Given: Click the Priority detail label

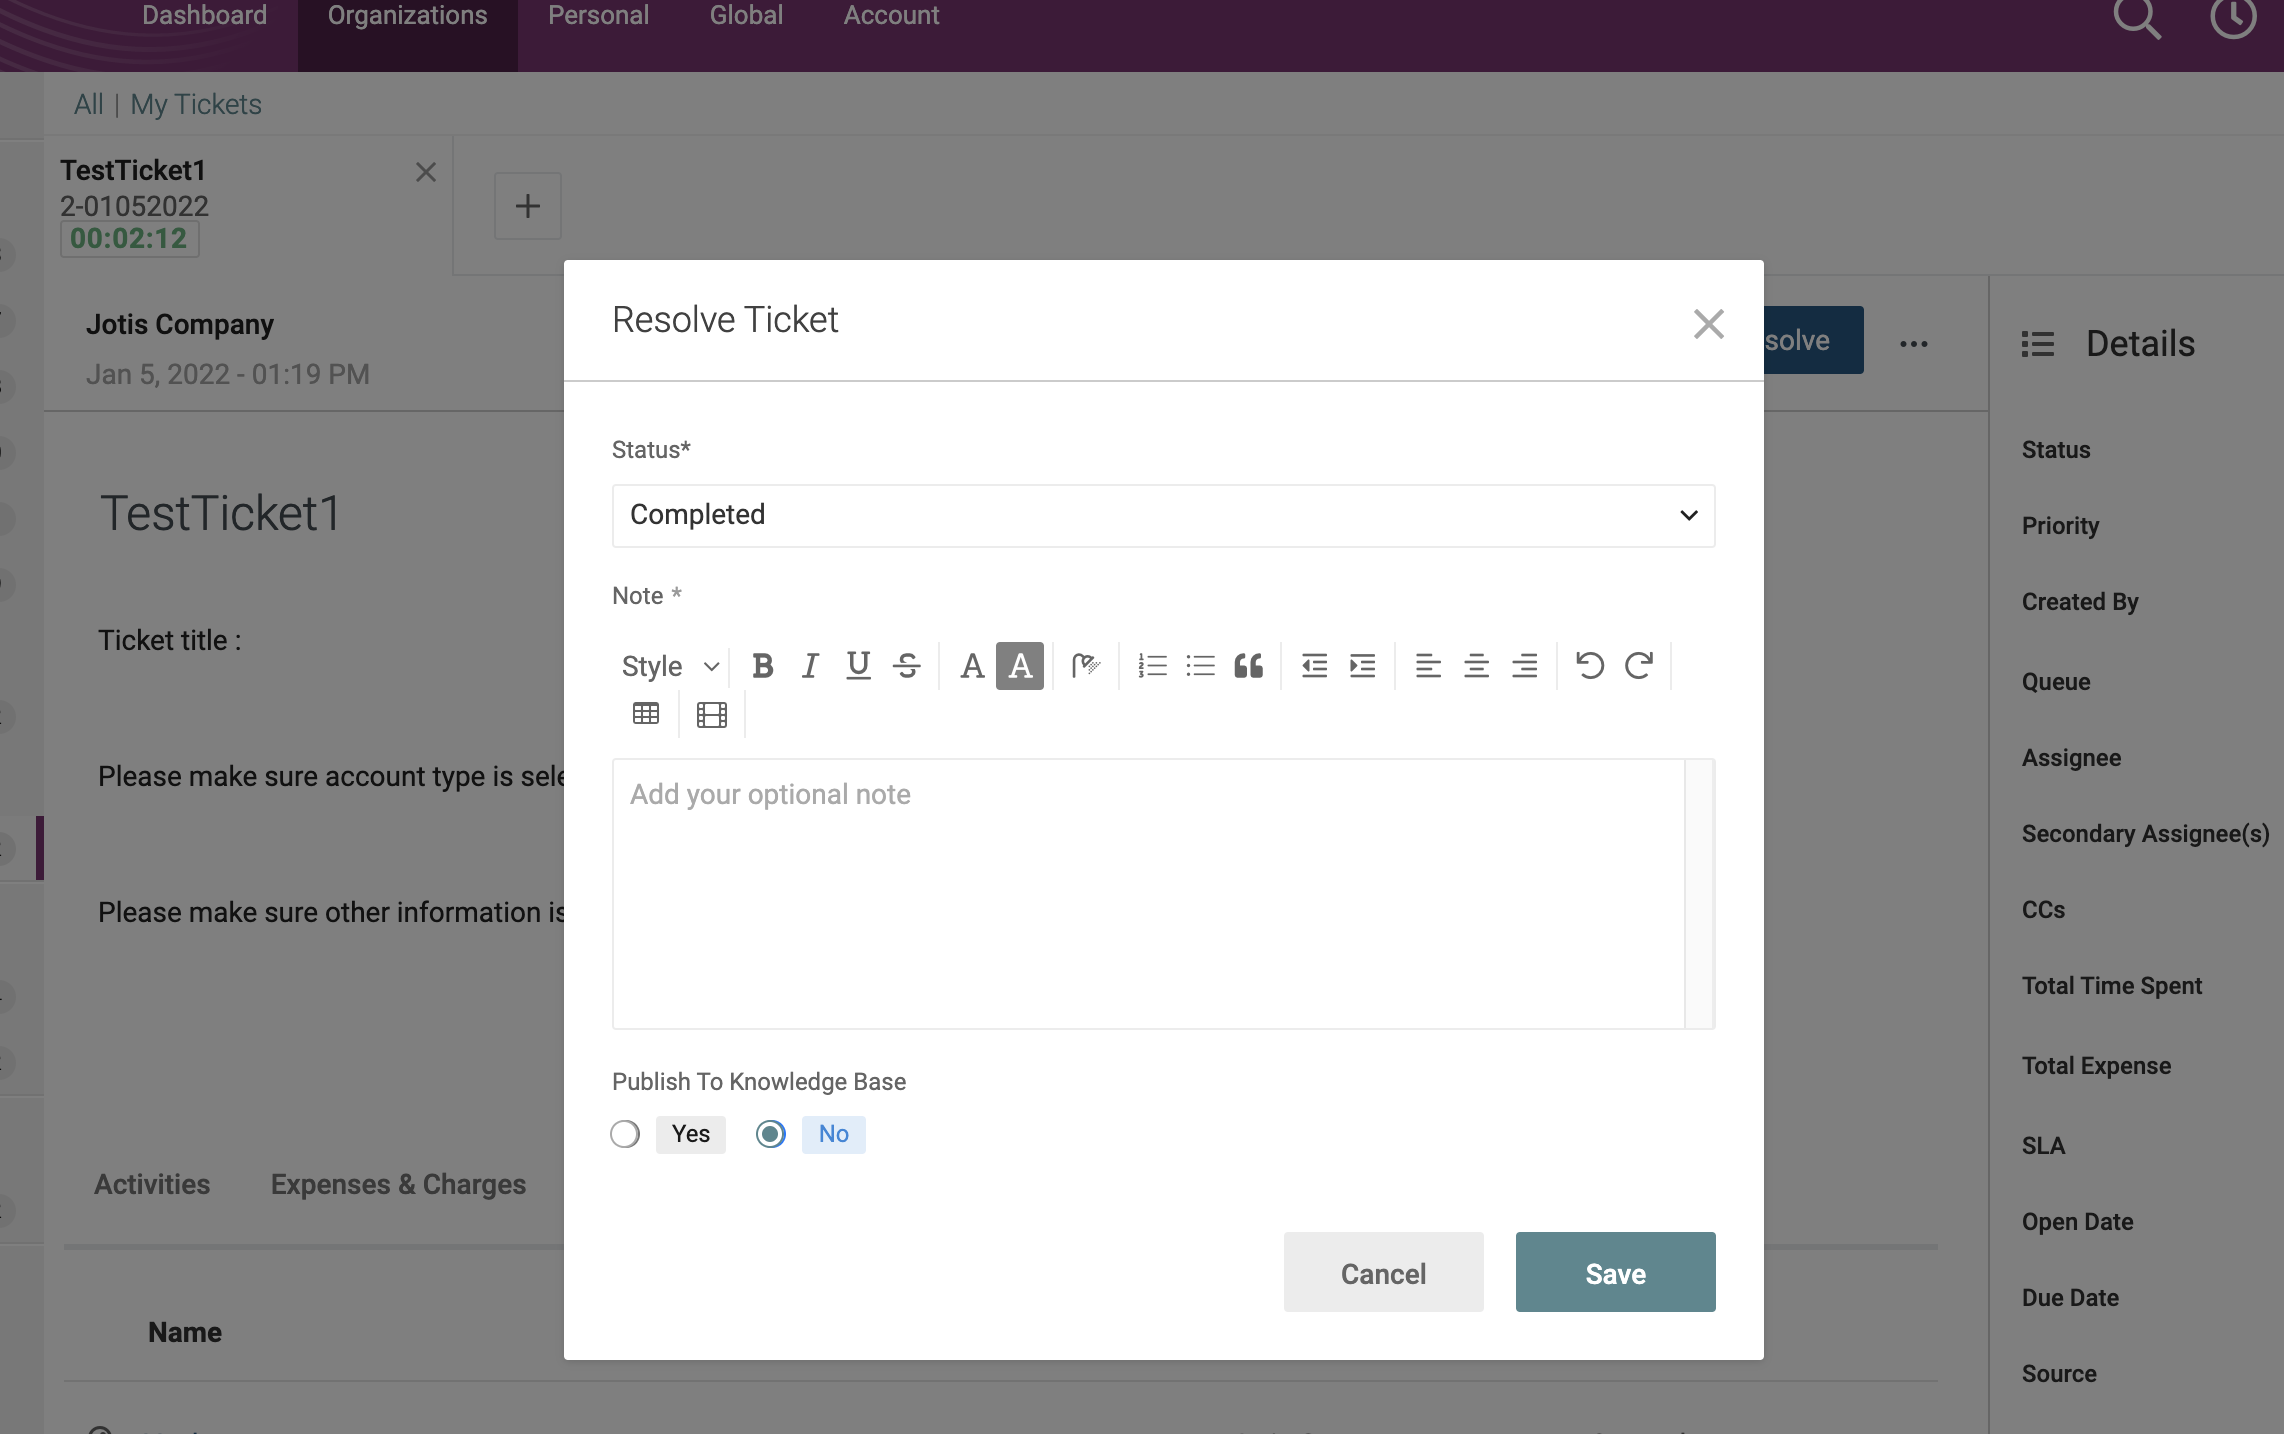Looking at the screenshot, I should pos(2060,526).
